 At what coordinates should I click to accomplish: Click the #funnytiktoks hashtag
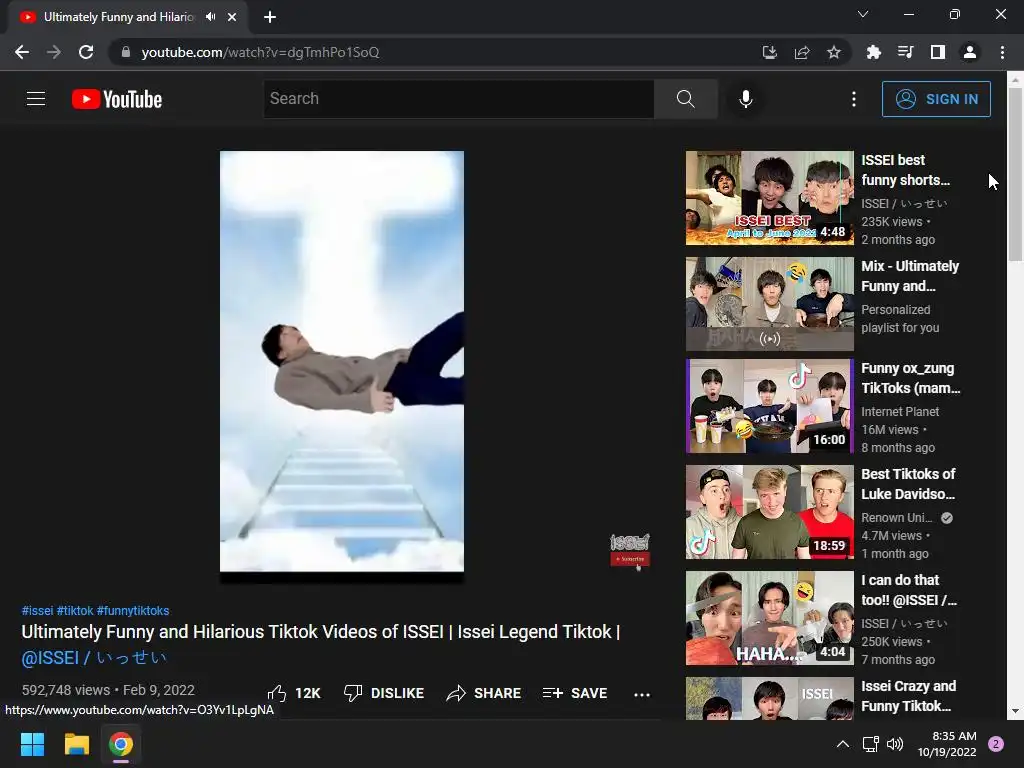[x=133, y=611]
